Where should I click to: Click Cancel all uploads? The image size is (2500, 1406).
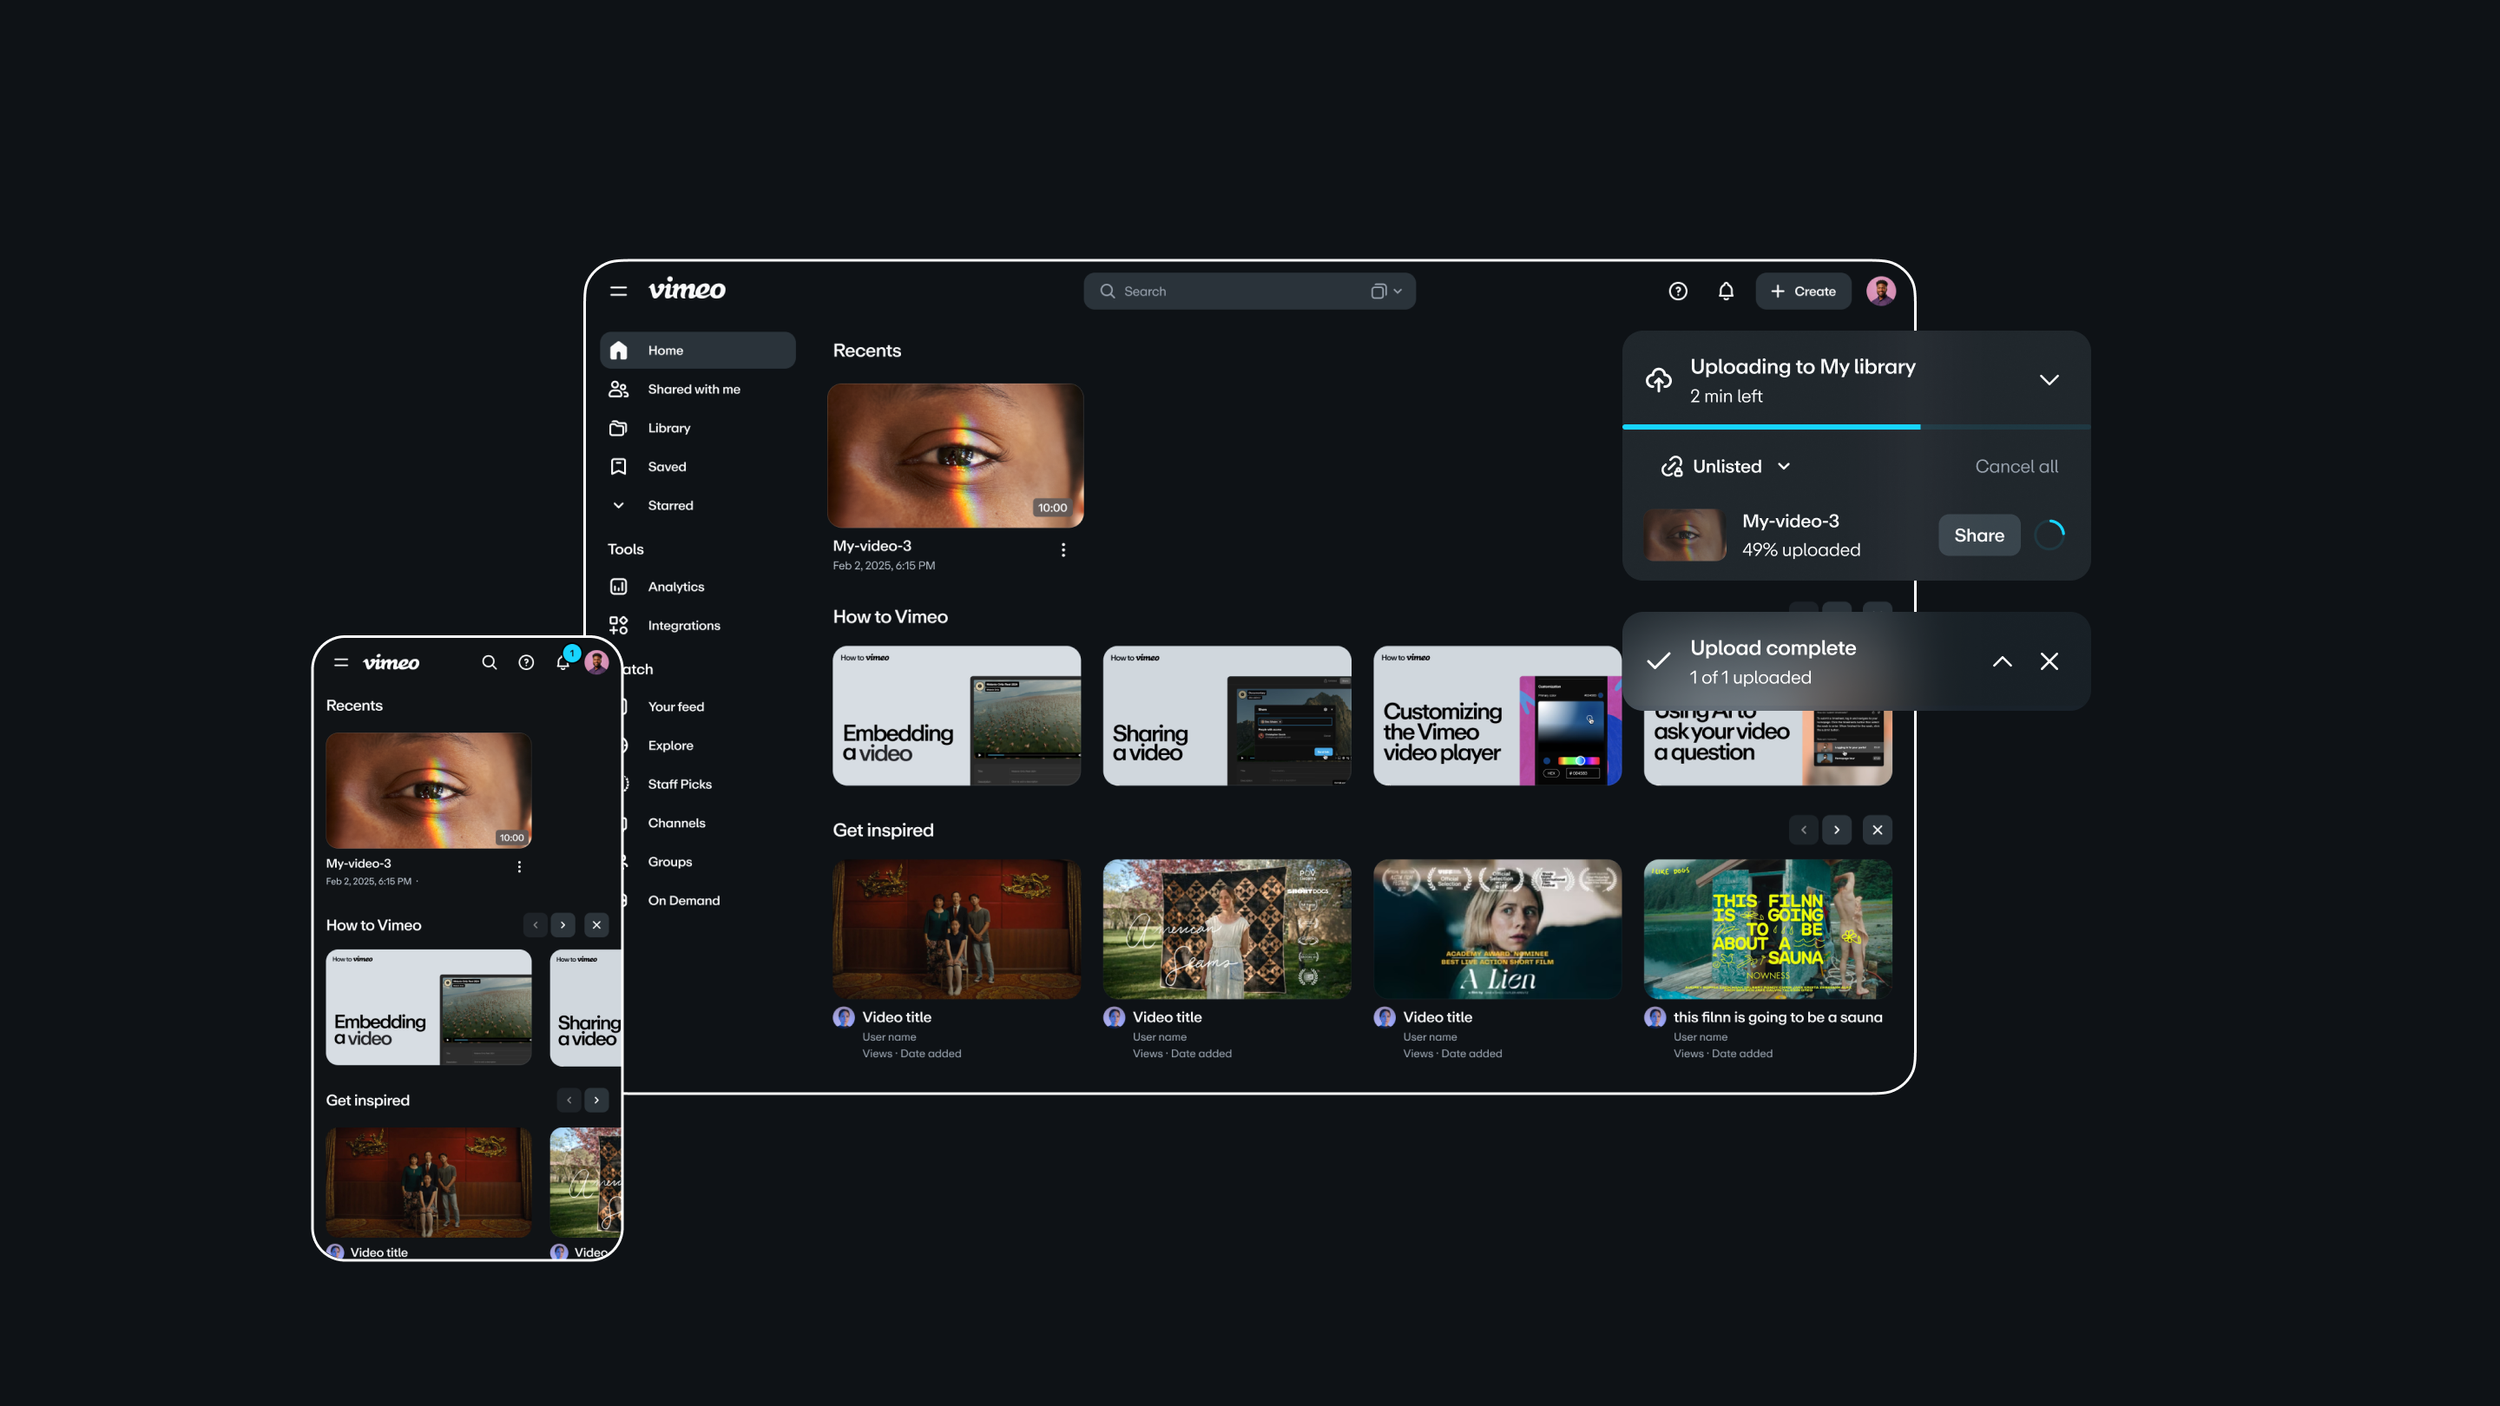(2016, 466)
